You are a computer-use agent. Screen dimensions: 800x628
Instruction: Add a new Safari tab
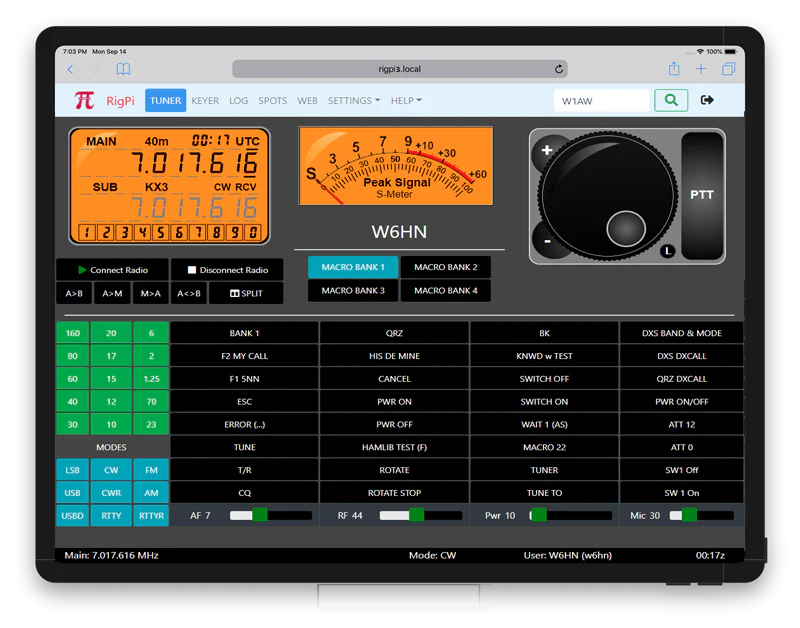pyautogui.click(x=701, y=68)
